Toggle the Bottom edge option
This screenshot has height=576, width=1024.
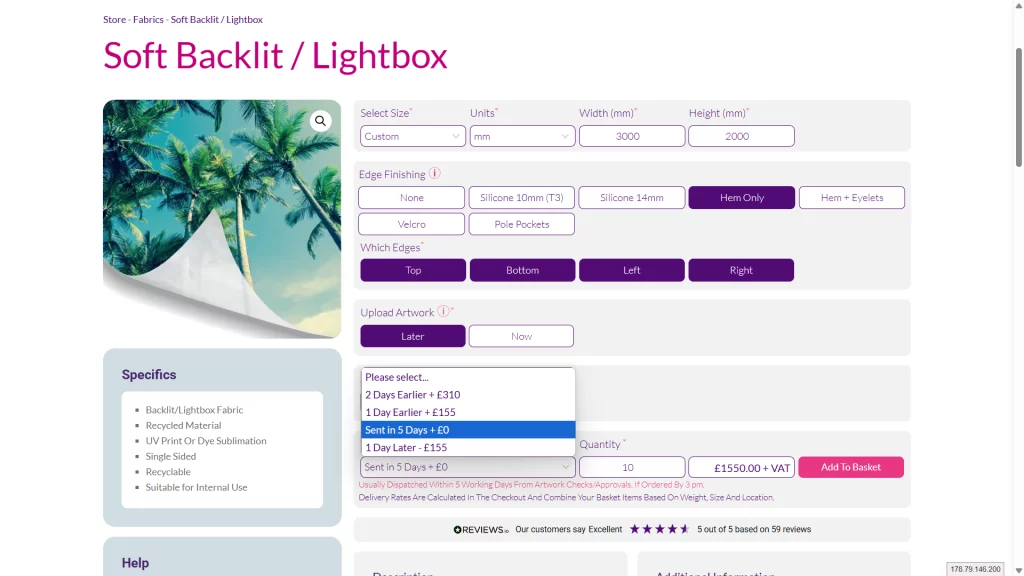522,270
